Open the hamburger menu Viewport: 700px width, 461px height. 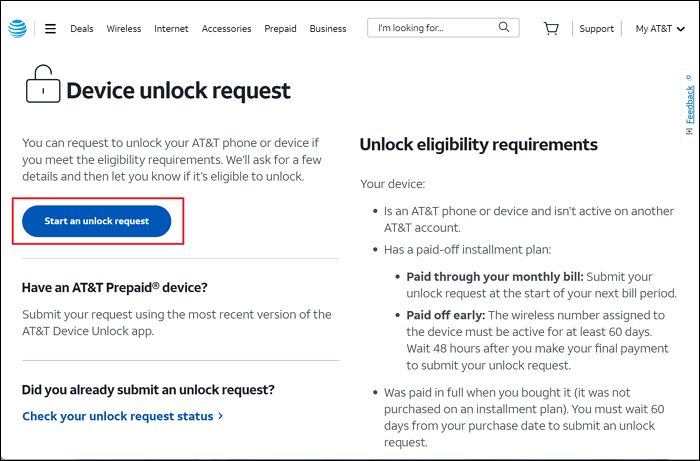[50, 29]
